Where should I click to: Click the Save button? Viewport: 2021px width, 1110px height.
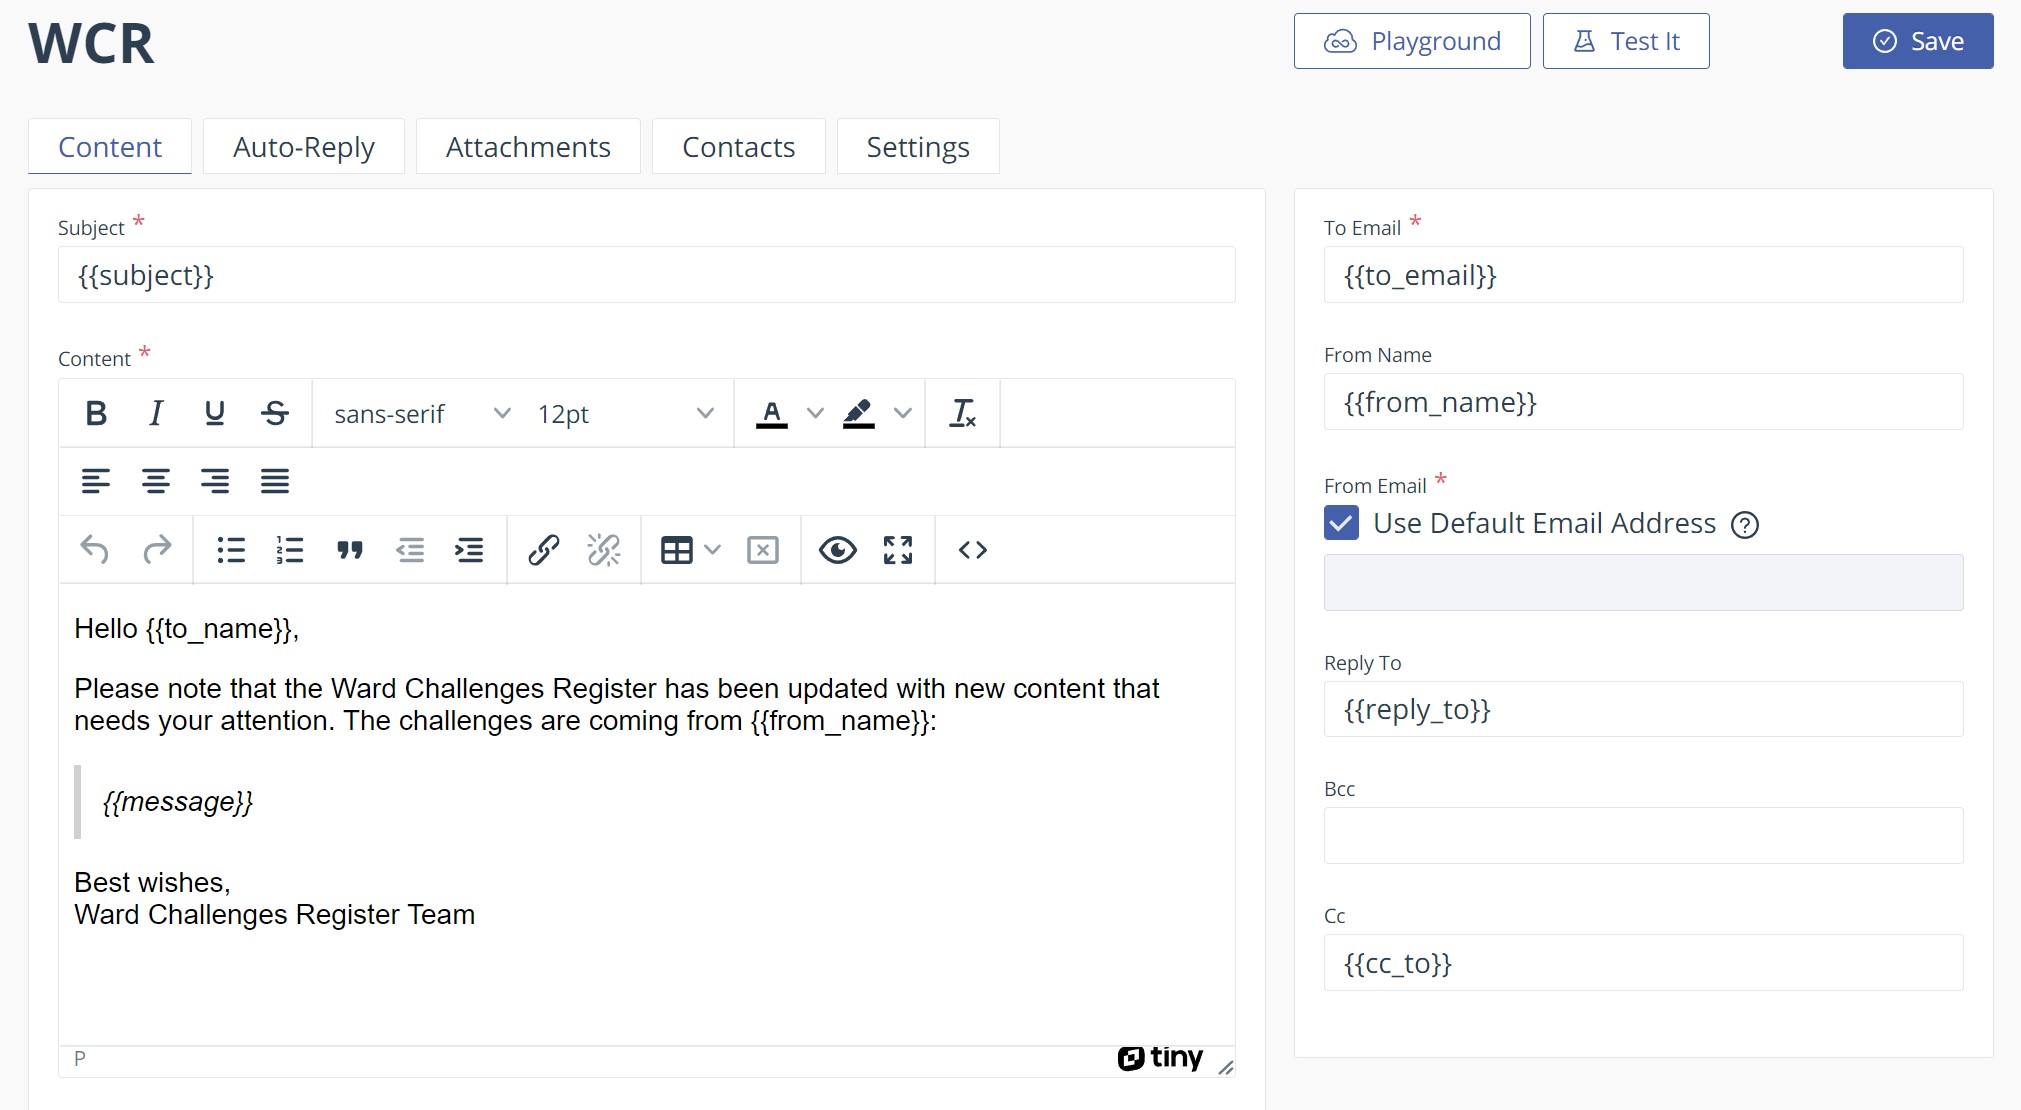(1917, 41)
